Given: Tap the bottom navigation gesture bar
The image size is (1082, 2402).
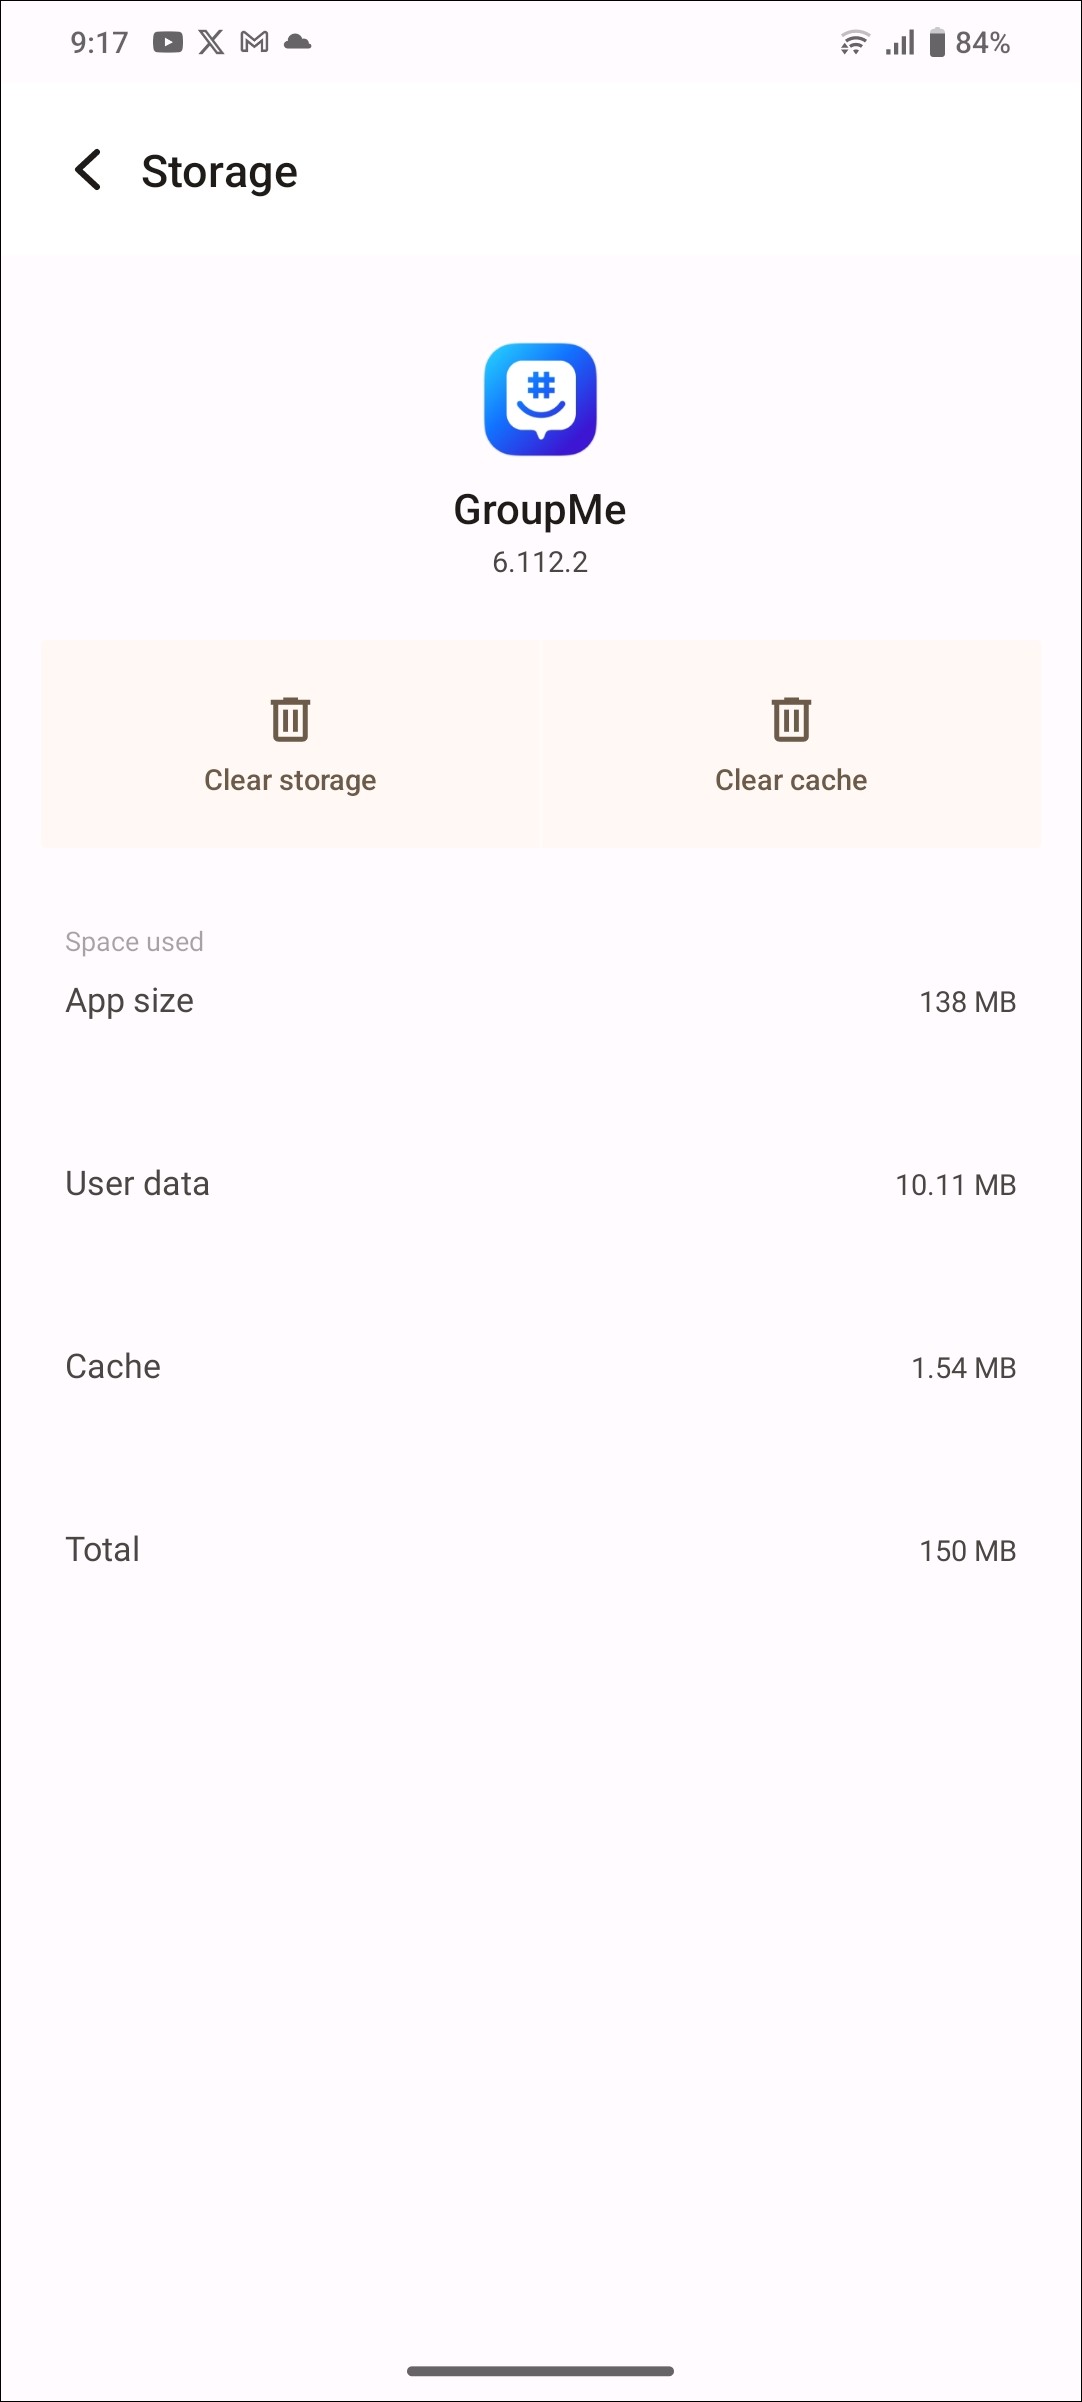Looking at the screenshot, I should (540, 2371).
